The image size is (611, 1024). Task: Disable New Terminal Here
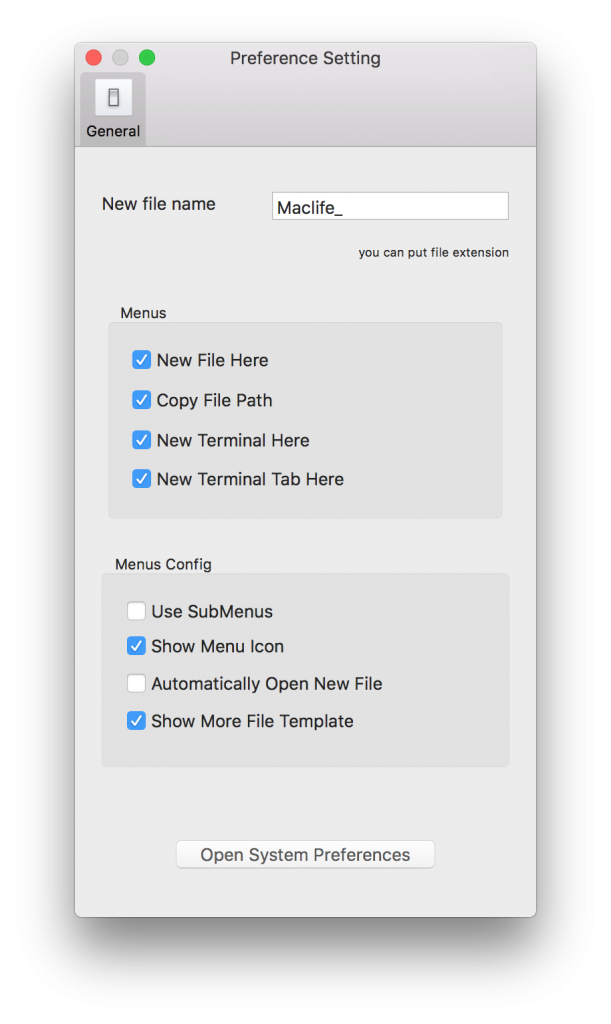pyautogui.click(x=141, y=439)
